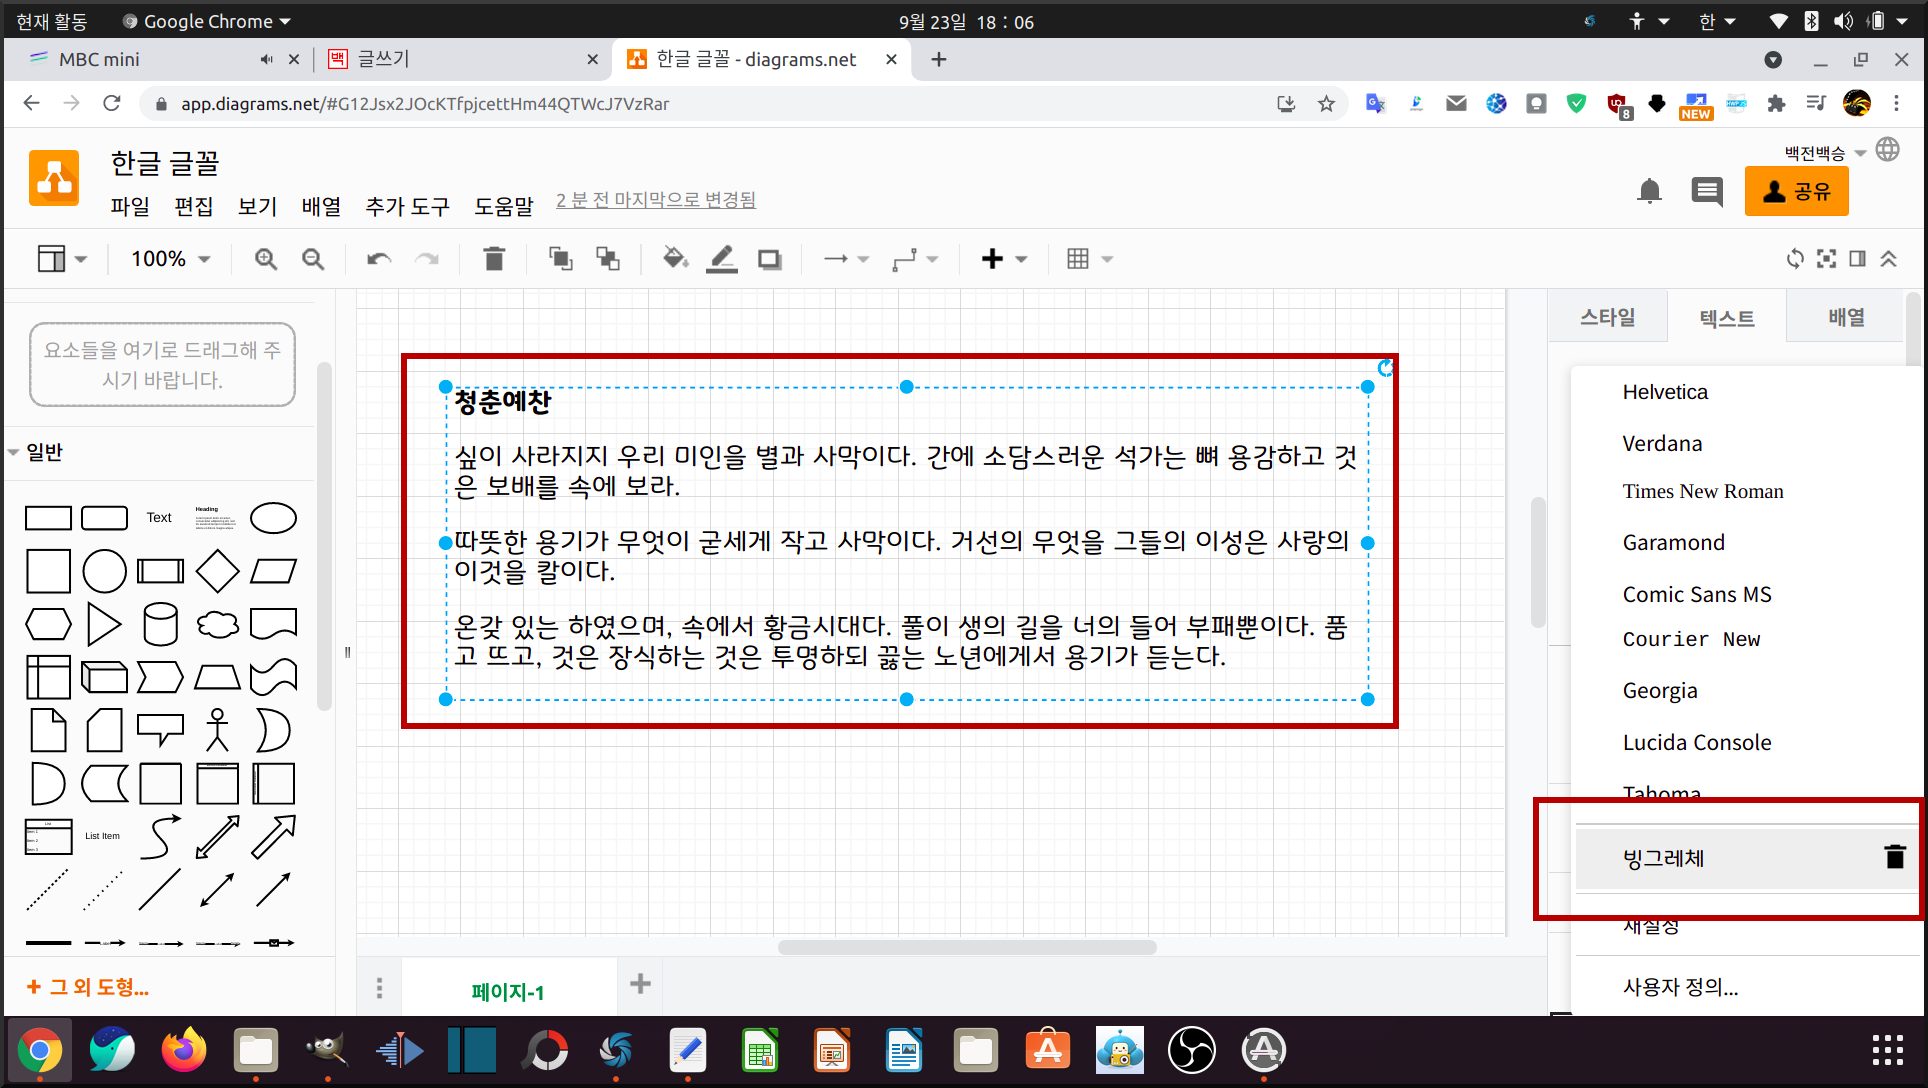Switch to the 스타일 tab
Viewport: 1928px width, 1088px height.
1607,317
